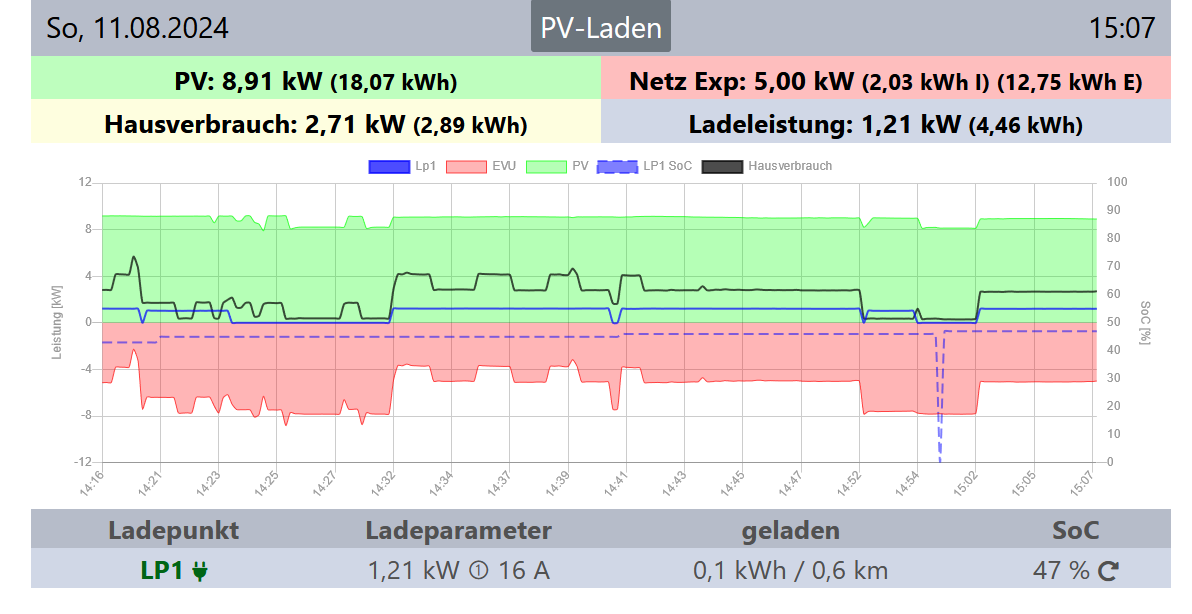Image resolution: width=1192 pixels, height=614 pixels.
Task: Click the 1,21 kW charge parameter value
Action: click(x=414, y=570)
